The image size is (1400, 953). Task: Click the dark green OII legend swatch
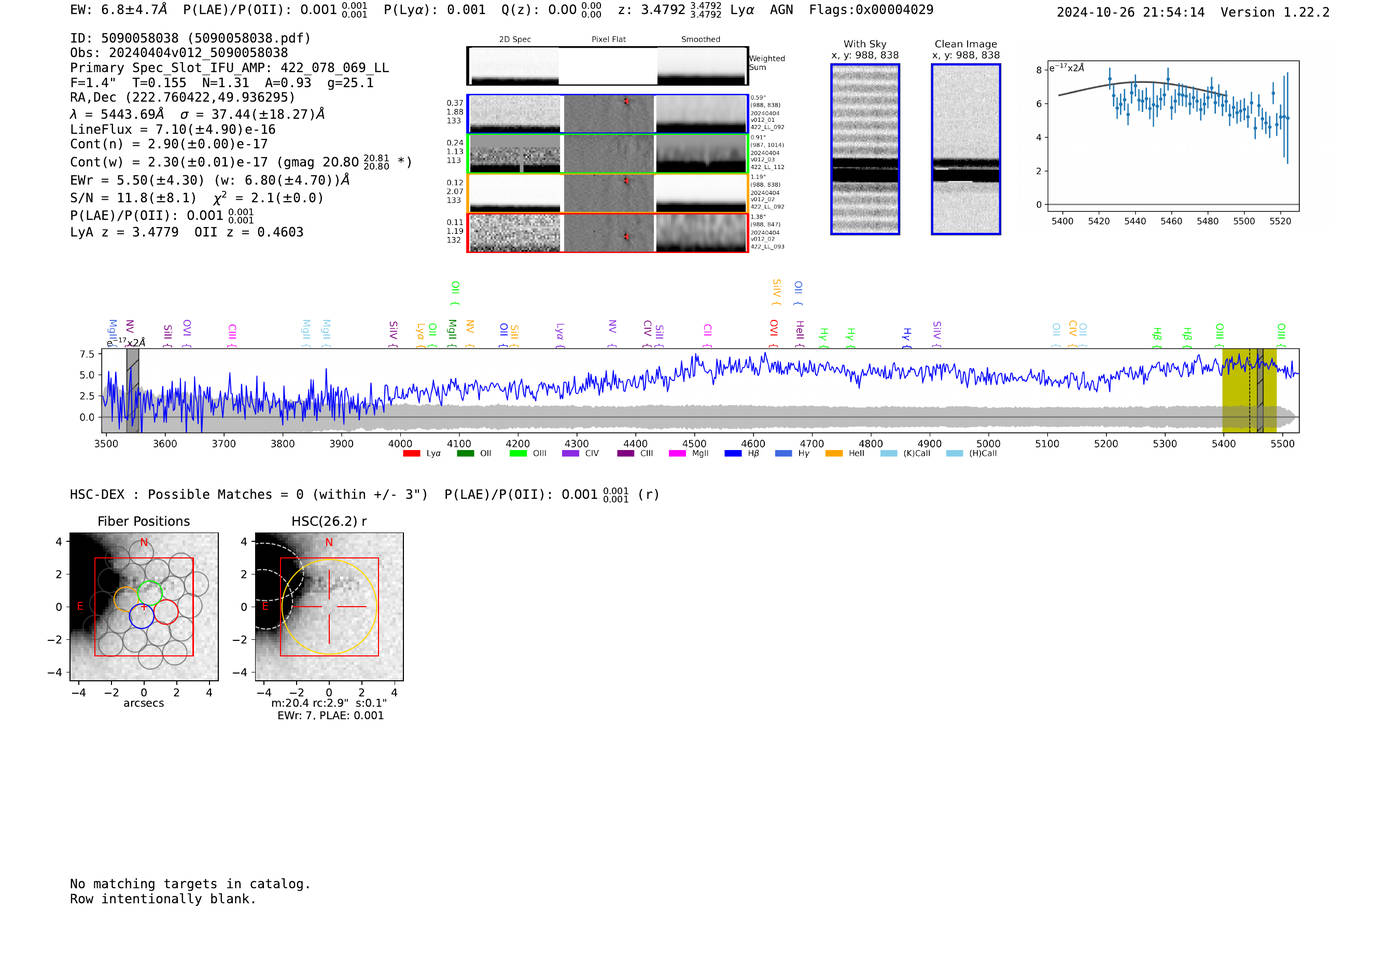click(x=464, y=454)
